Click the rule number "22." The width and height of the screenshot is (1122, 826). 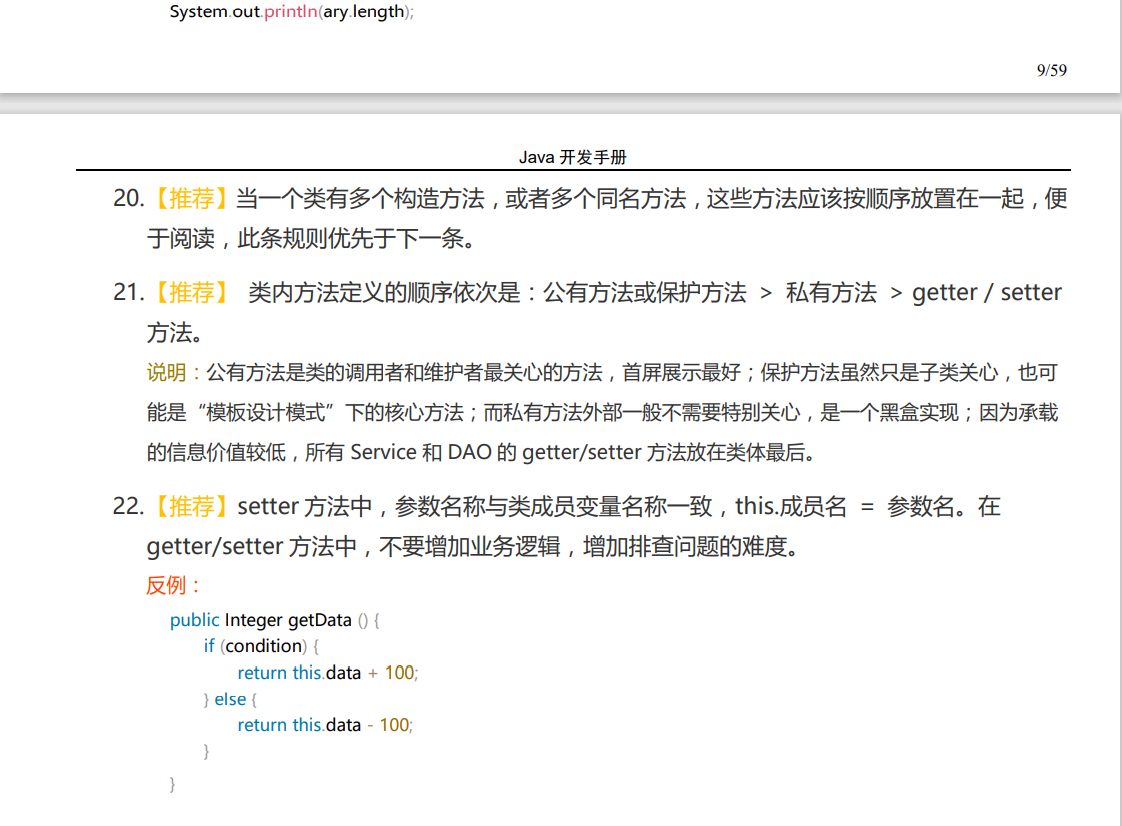(129, 506)
